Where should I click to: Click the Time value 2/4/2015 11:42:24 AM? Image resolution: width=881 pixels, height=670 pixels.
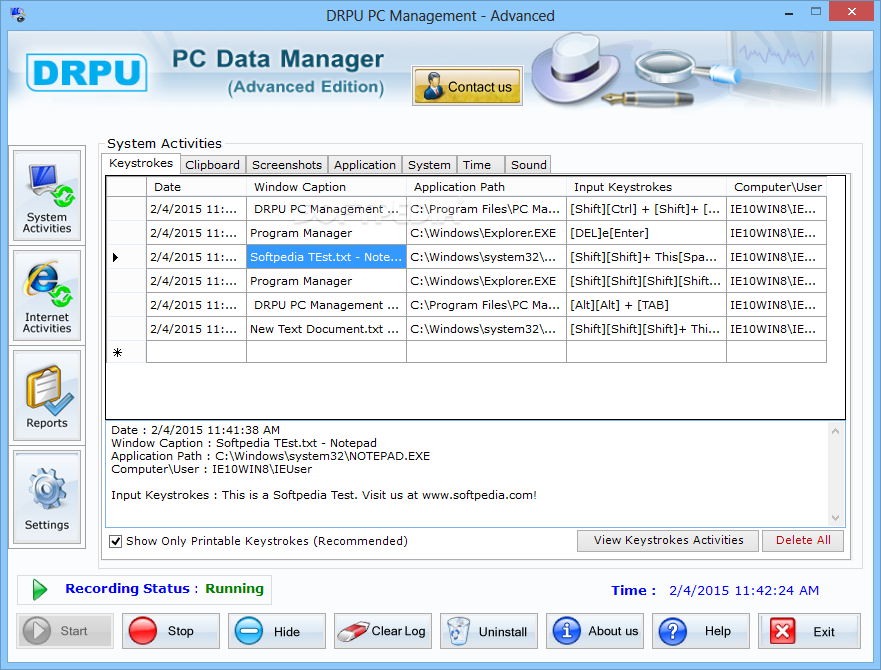(x=744, y=590)
